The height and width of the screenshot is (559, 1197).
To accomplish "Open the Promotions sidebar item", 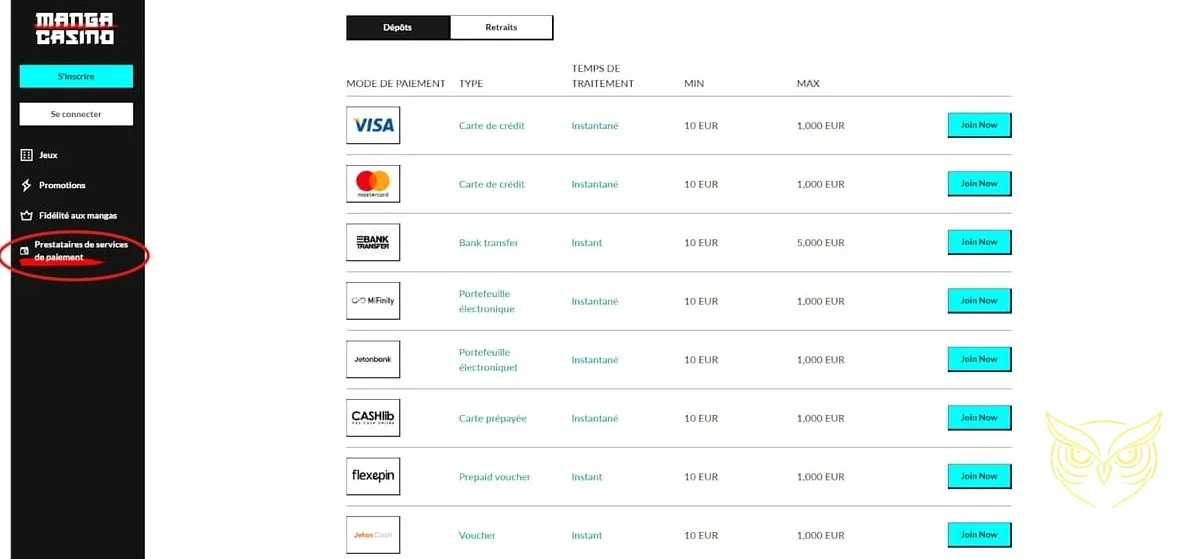I will point(62,185).
